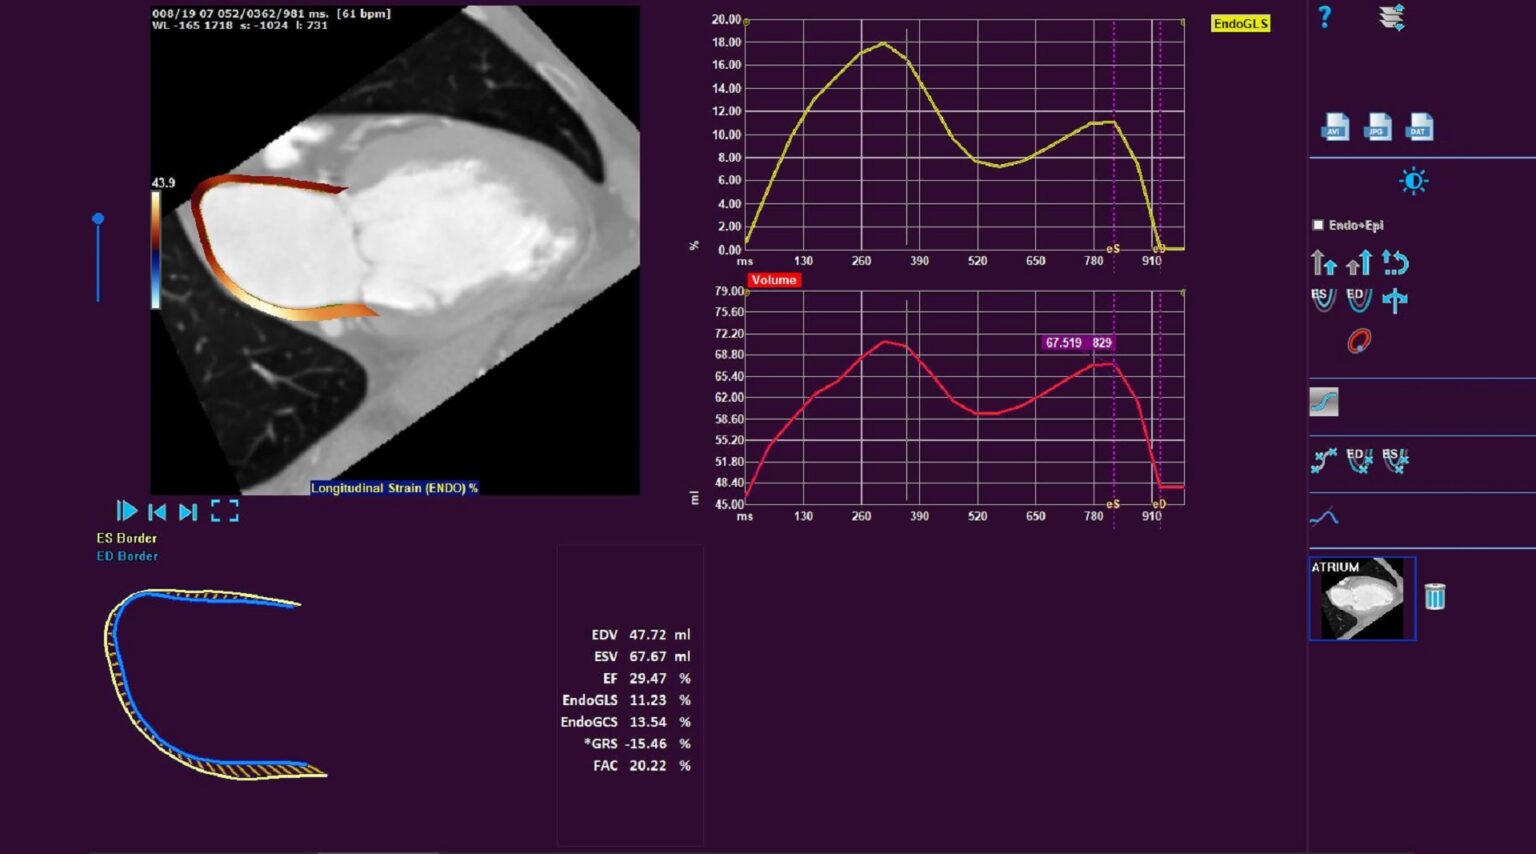Advance to the next frame
The width and height of the screenshot is (1536, 854).
(x=187, y=512)
